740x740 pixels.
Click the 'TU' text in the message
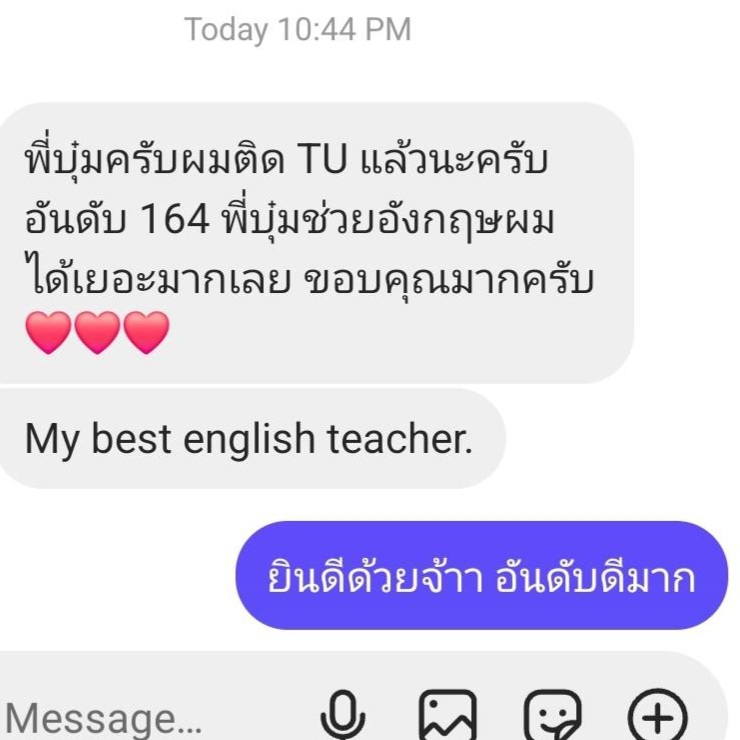[x=322, y=159]
